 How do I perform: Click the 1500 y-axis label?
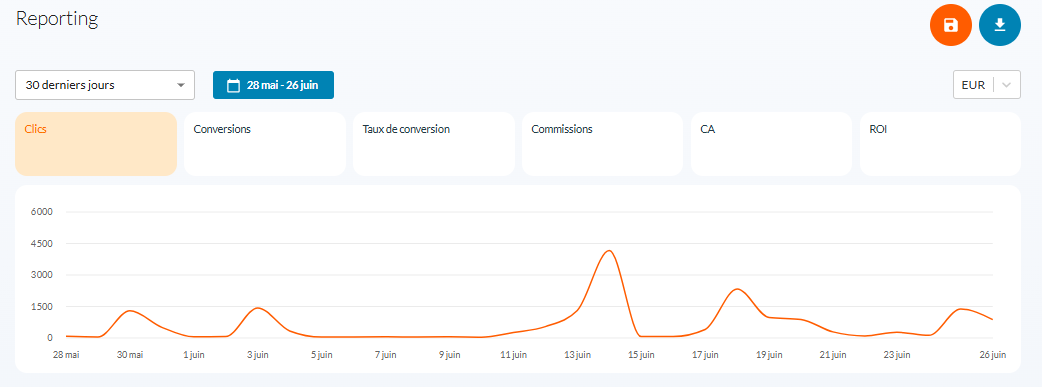pos(41,307)
